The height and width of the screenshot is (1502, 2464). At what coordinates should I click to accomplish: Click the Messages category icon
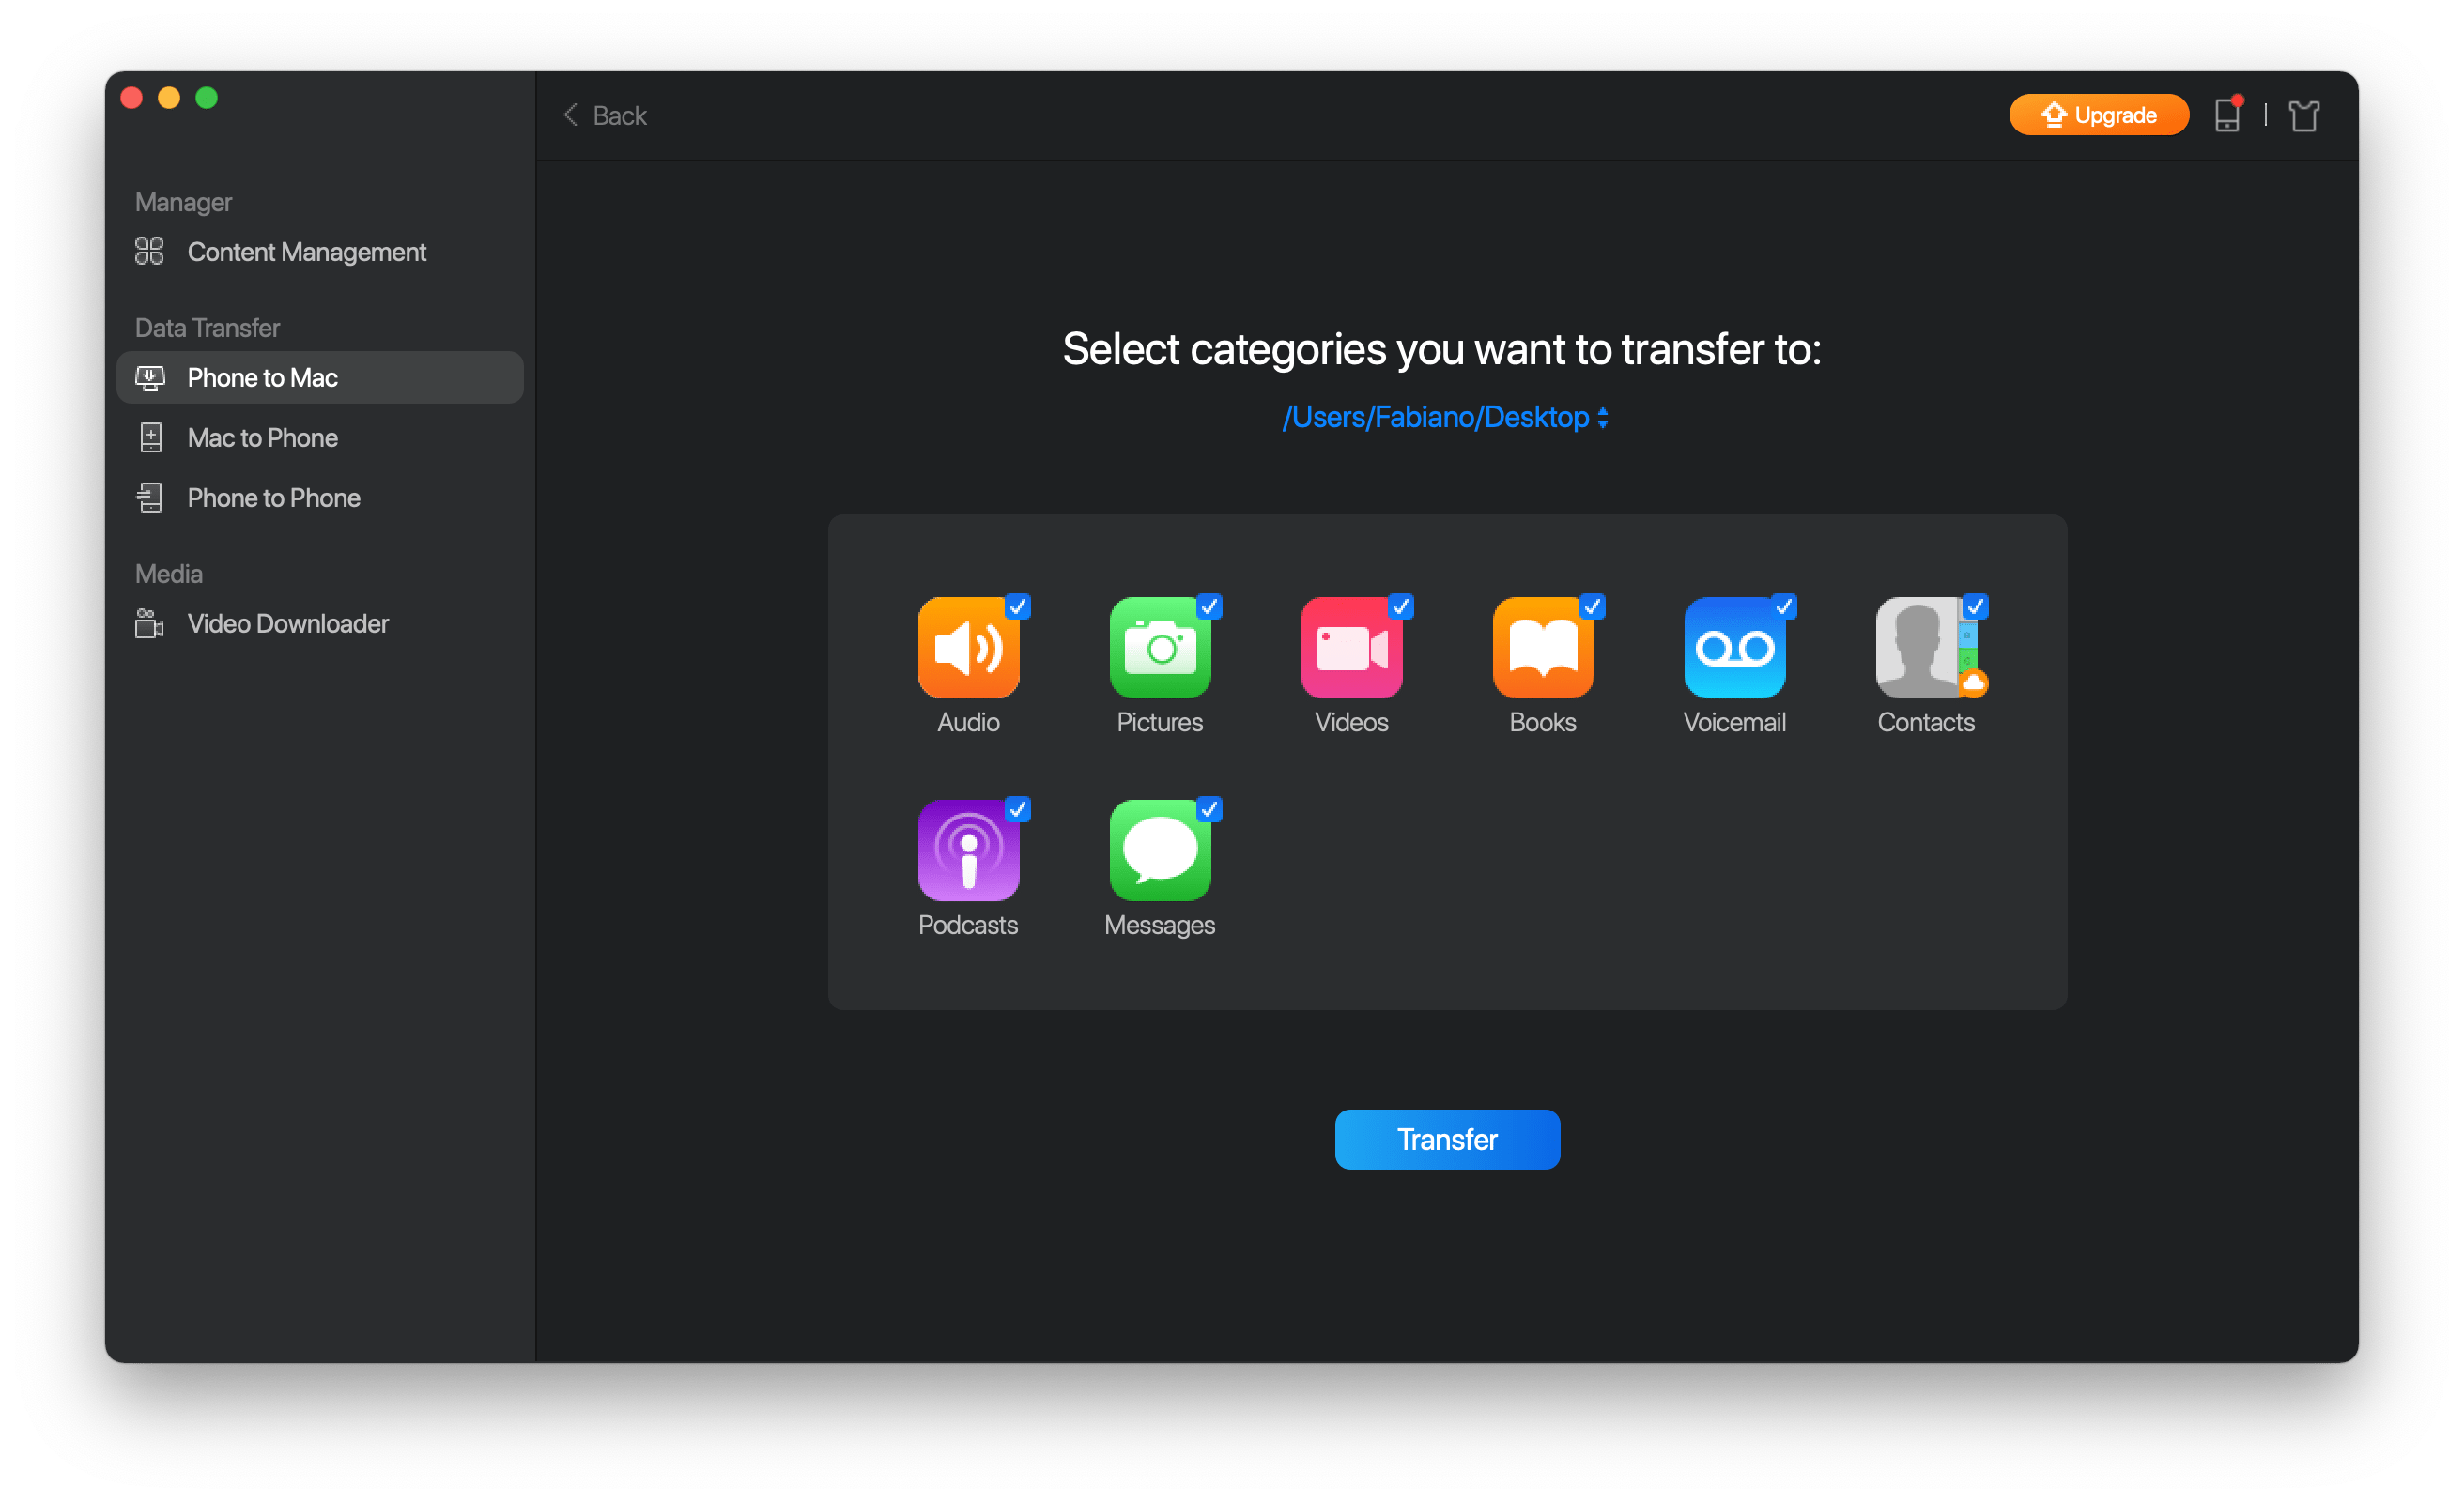(1160, 850)
